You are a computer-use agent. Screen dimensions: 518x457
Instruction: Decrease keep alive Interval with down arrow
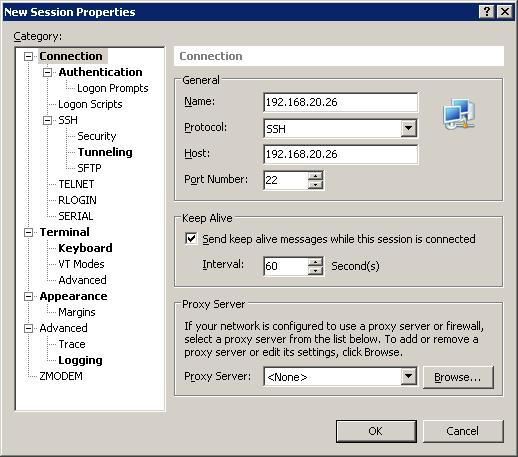(315, 270)
